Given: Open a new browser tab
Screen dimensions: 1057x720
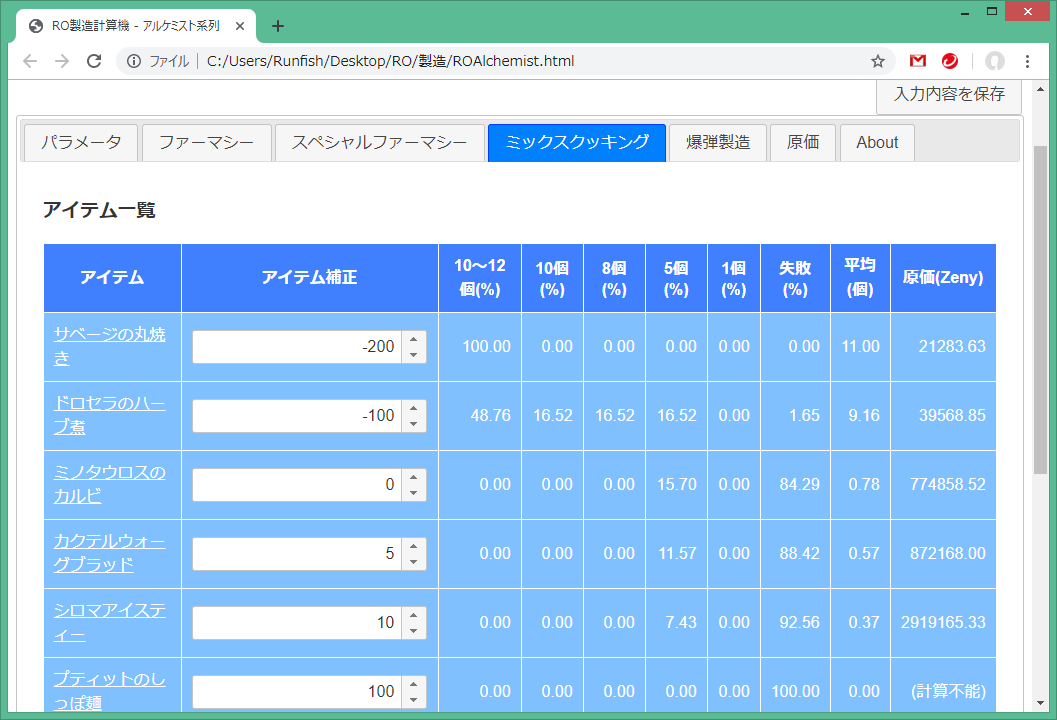Looking at the screenshot, I should tap(278, 26).
